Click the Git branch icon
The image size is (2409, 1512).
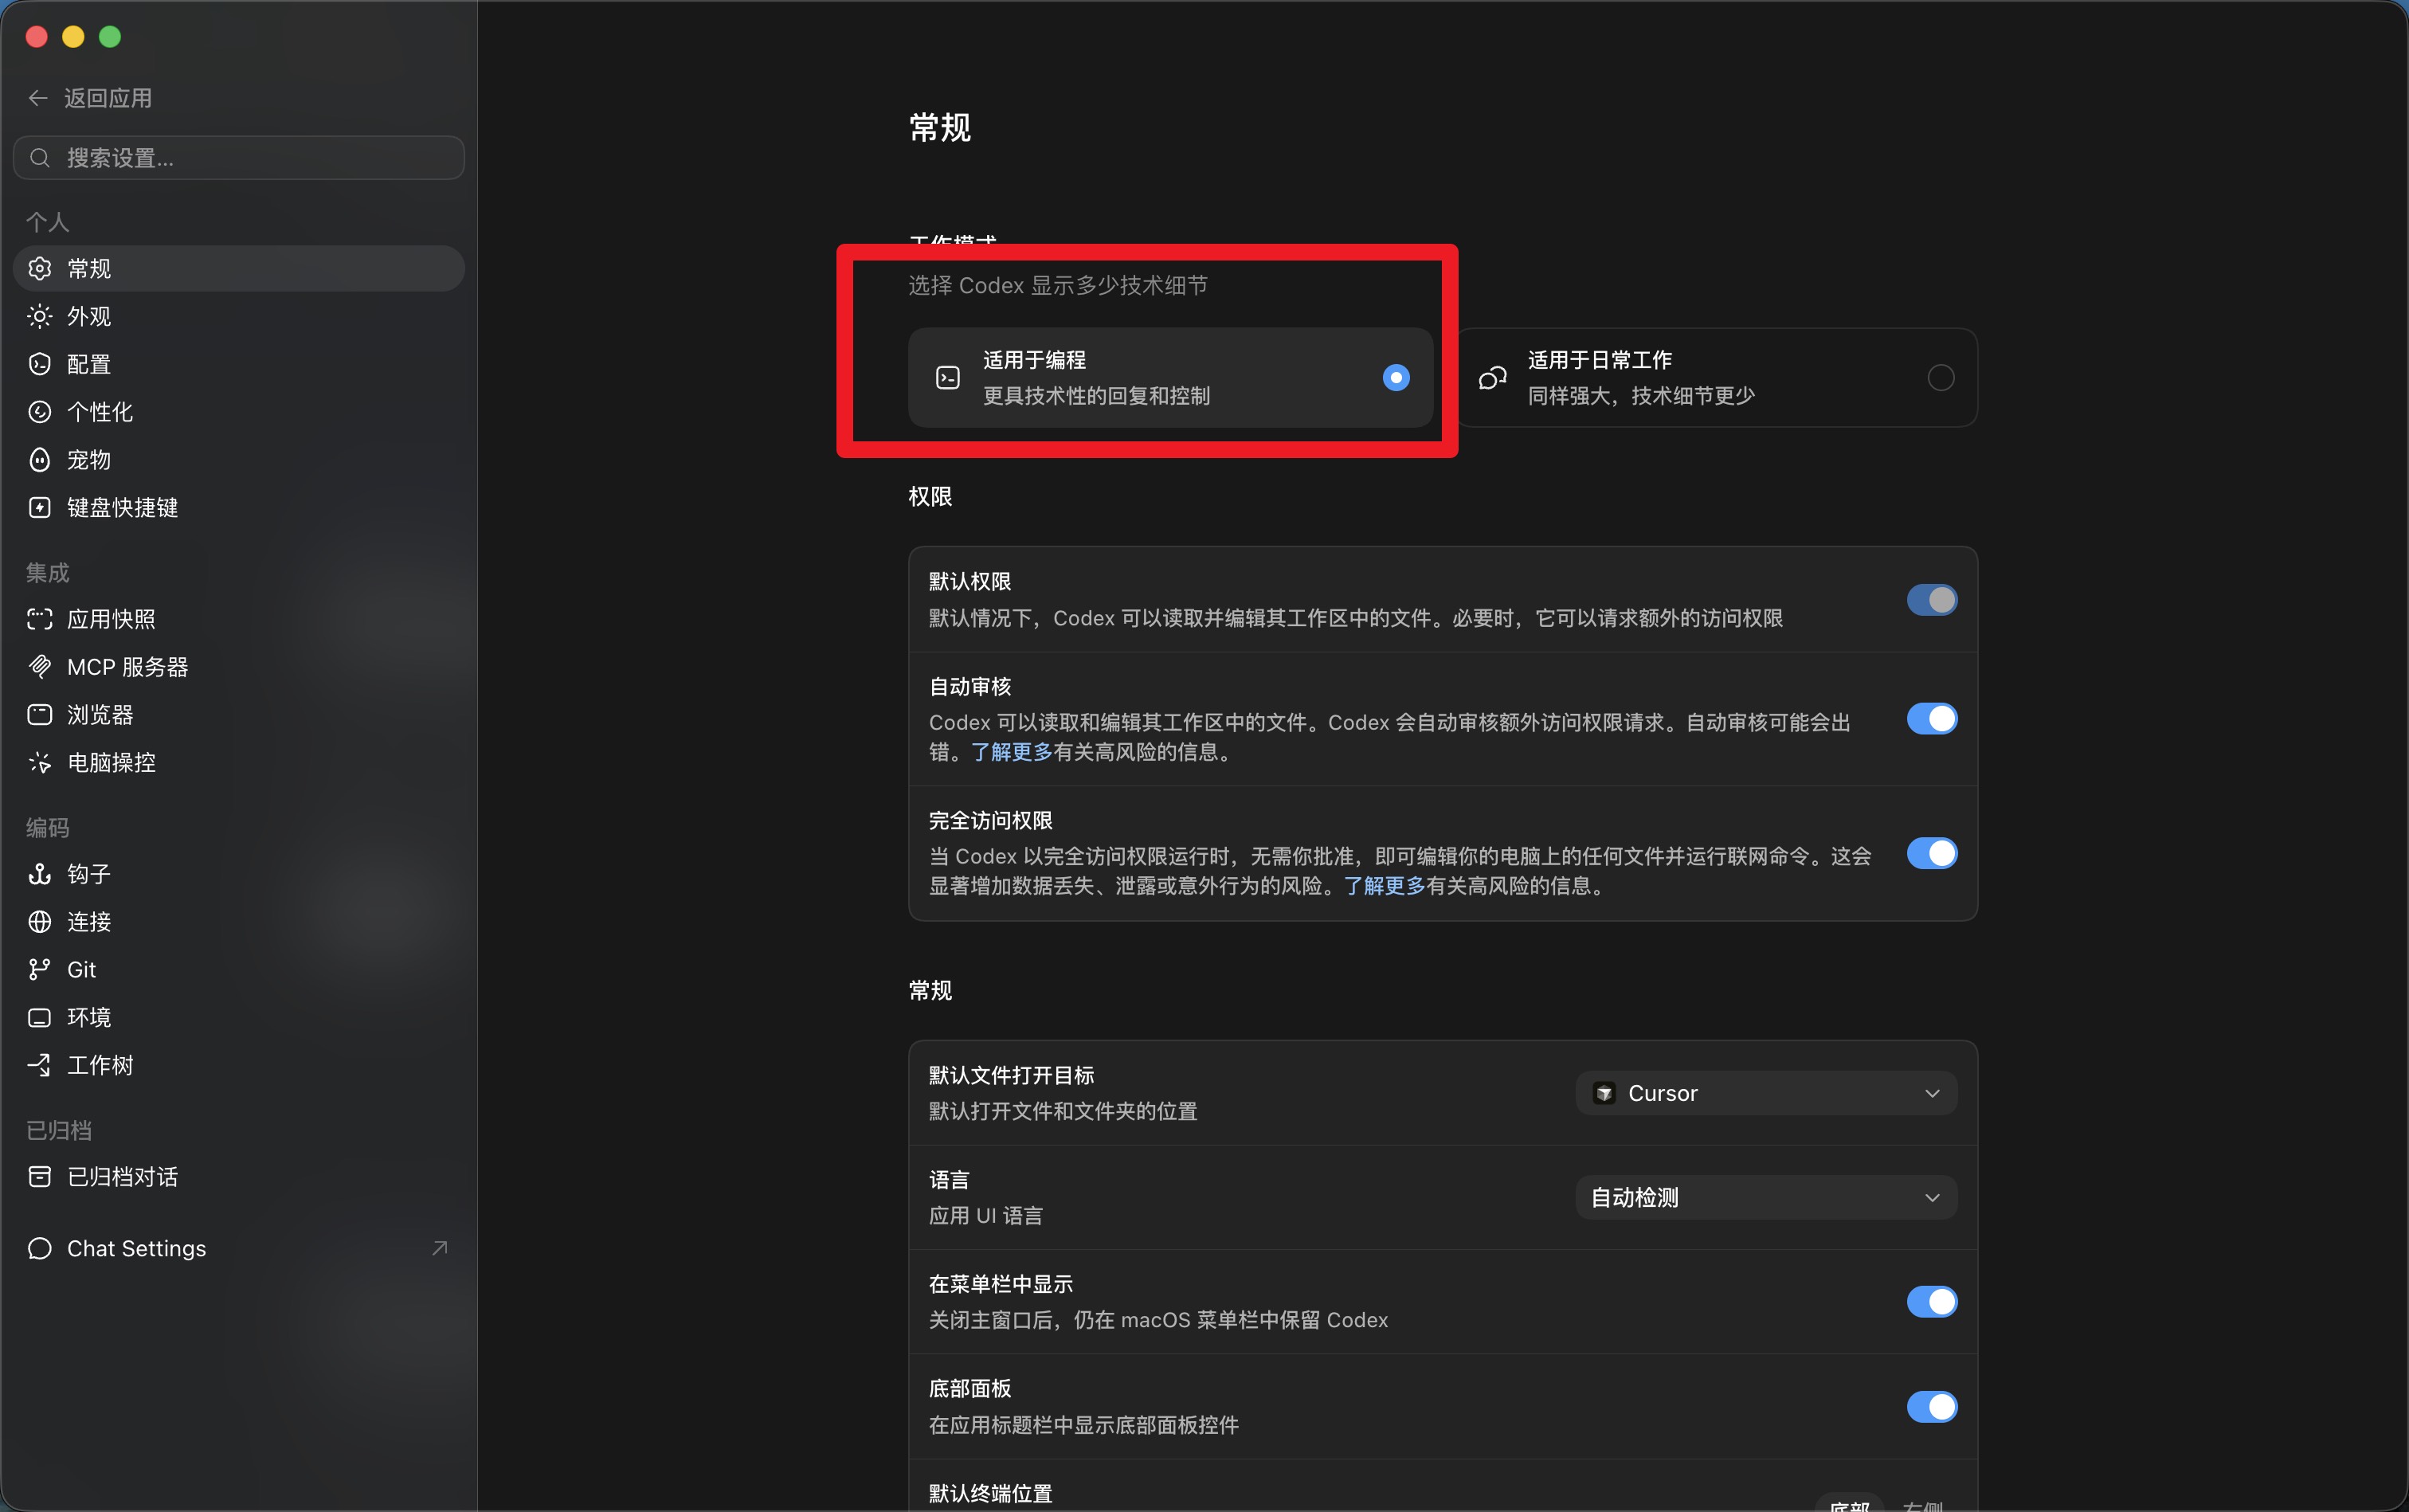tap(40, 970)
